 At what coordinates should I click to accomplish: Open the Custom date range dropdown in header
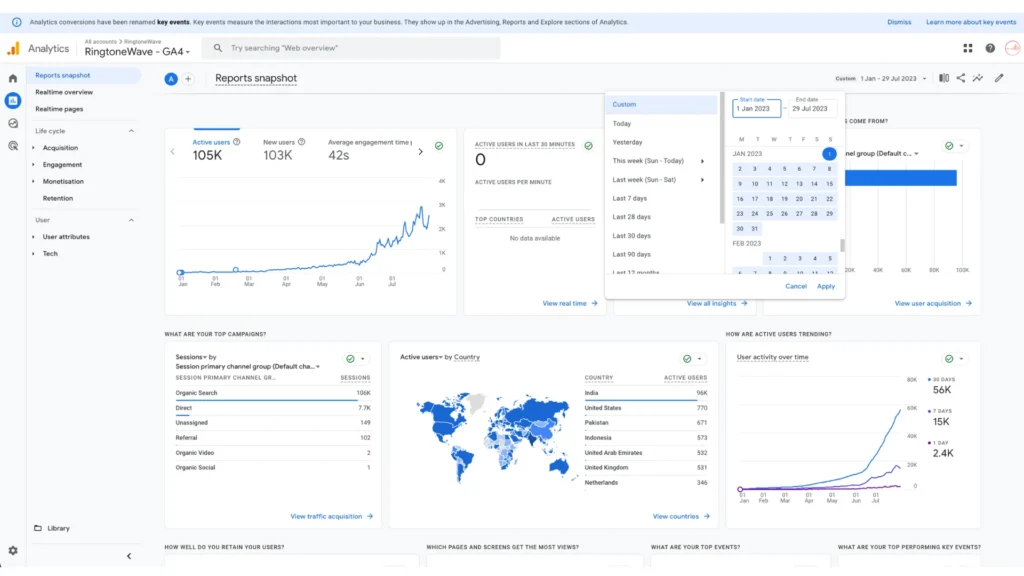[x=881, y=78]
